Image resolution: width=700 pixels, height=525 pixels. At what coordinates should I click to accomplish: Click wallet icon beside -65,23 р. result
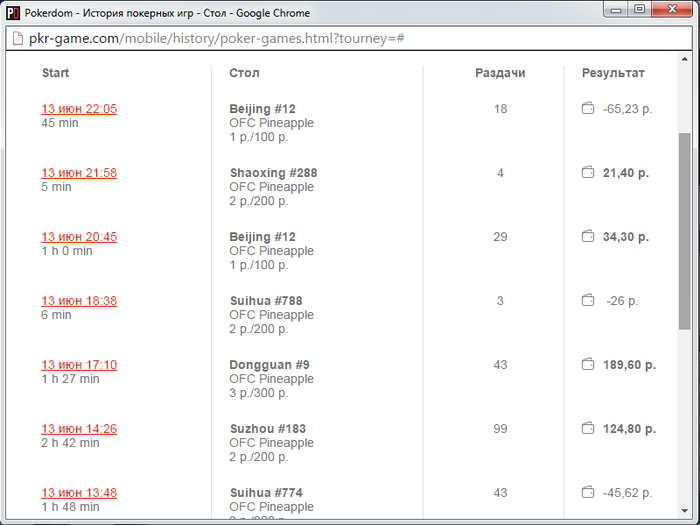coord(588,108)
